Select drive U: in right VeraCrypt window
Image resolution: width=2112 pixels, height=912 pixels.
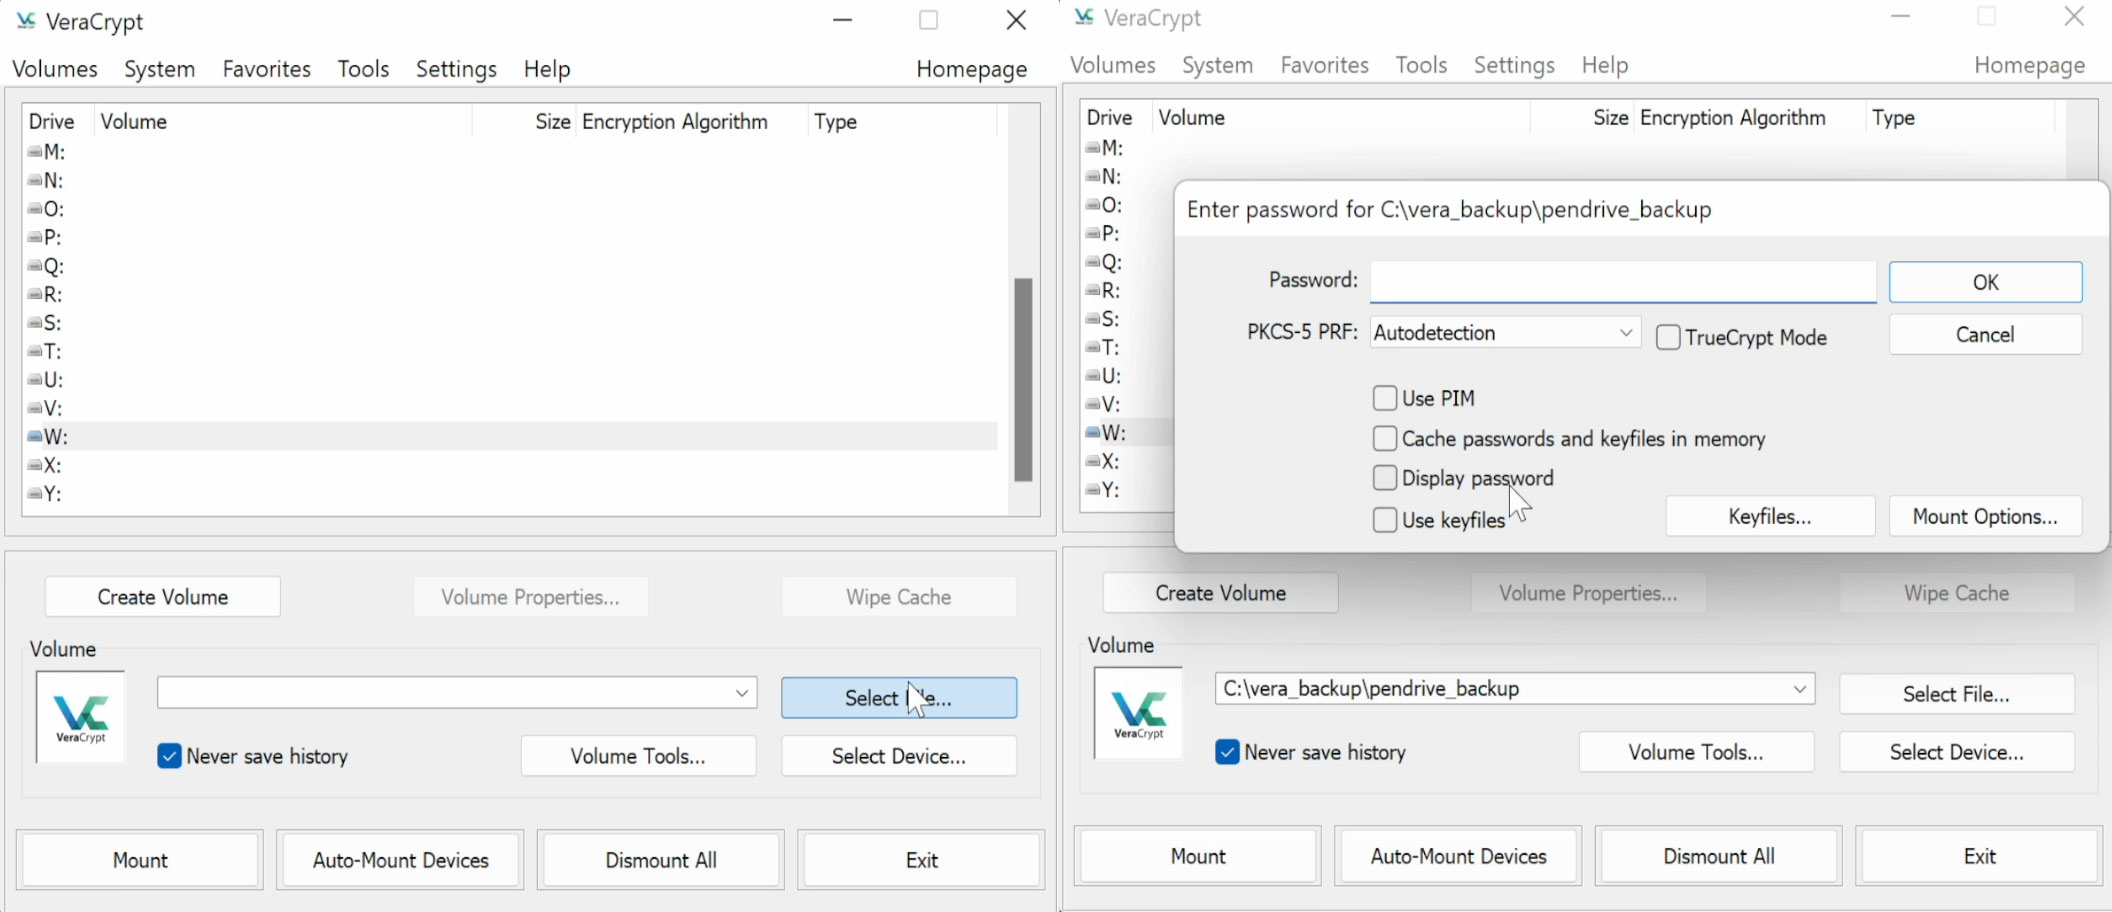tap(1104, 376)
